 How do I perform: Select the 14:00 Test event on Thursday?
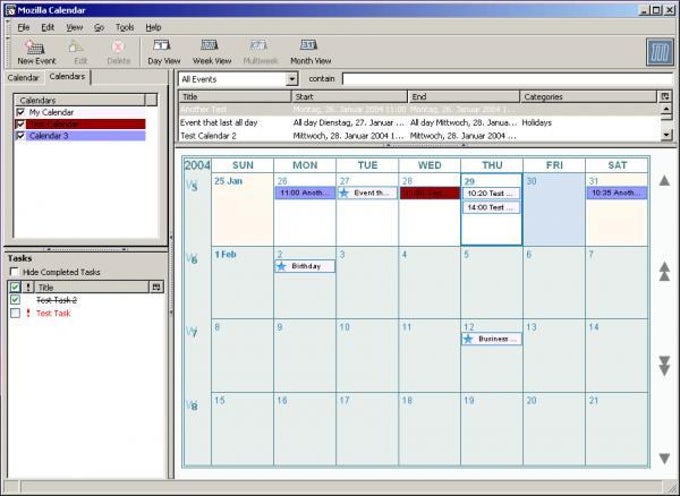click(491, 208)
